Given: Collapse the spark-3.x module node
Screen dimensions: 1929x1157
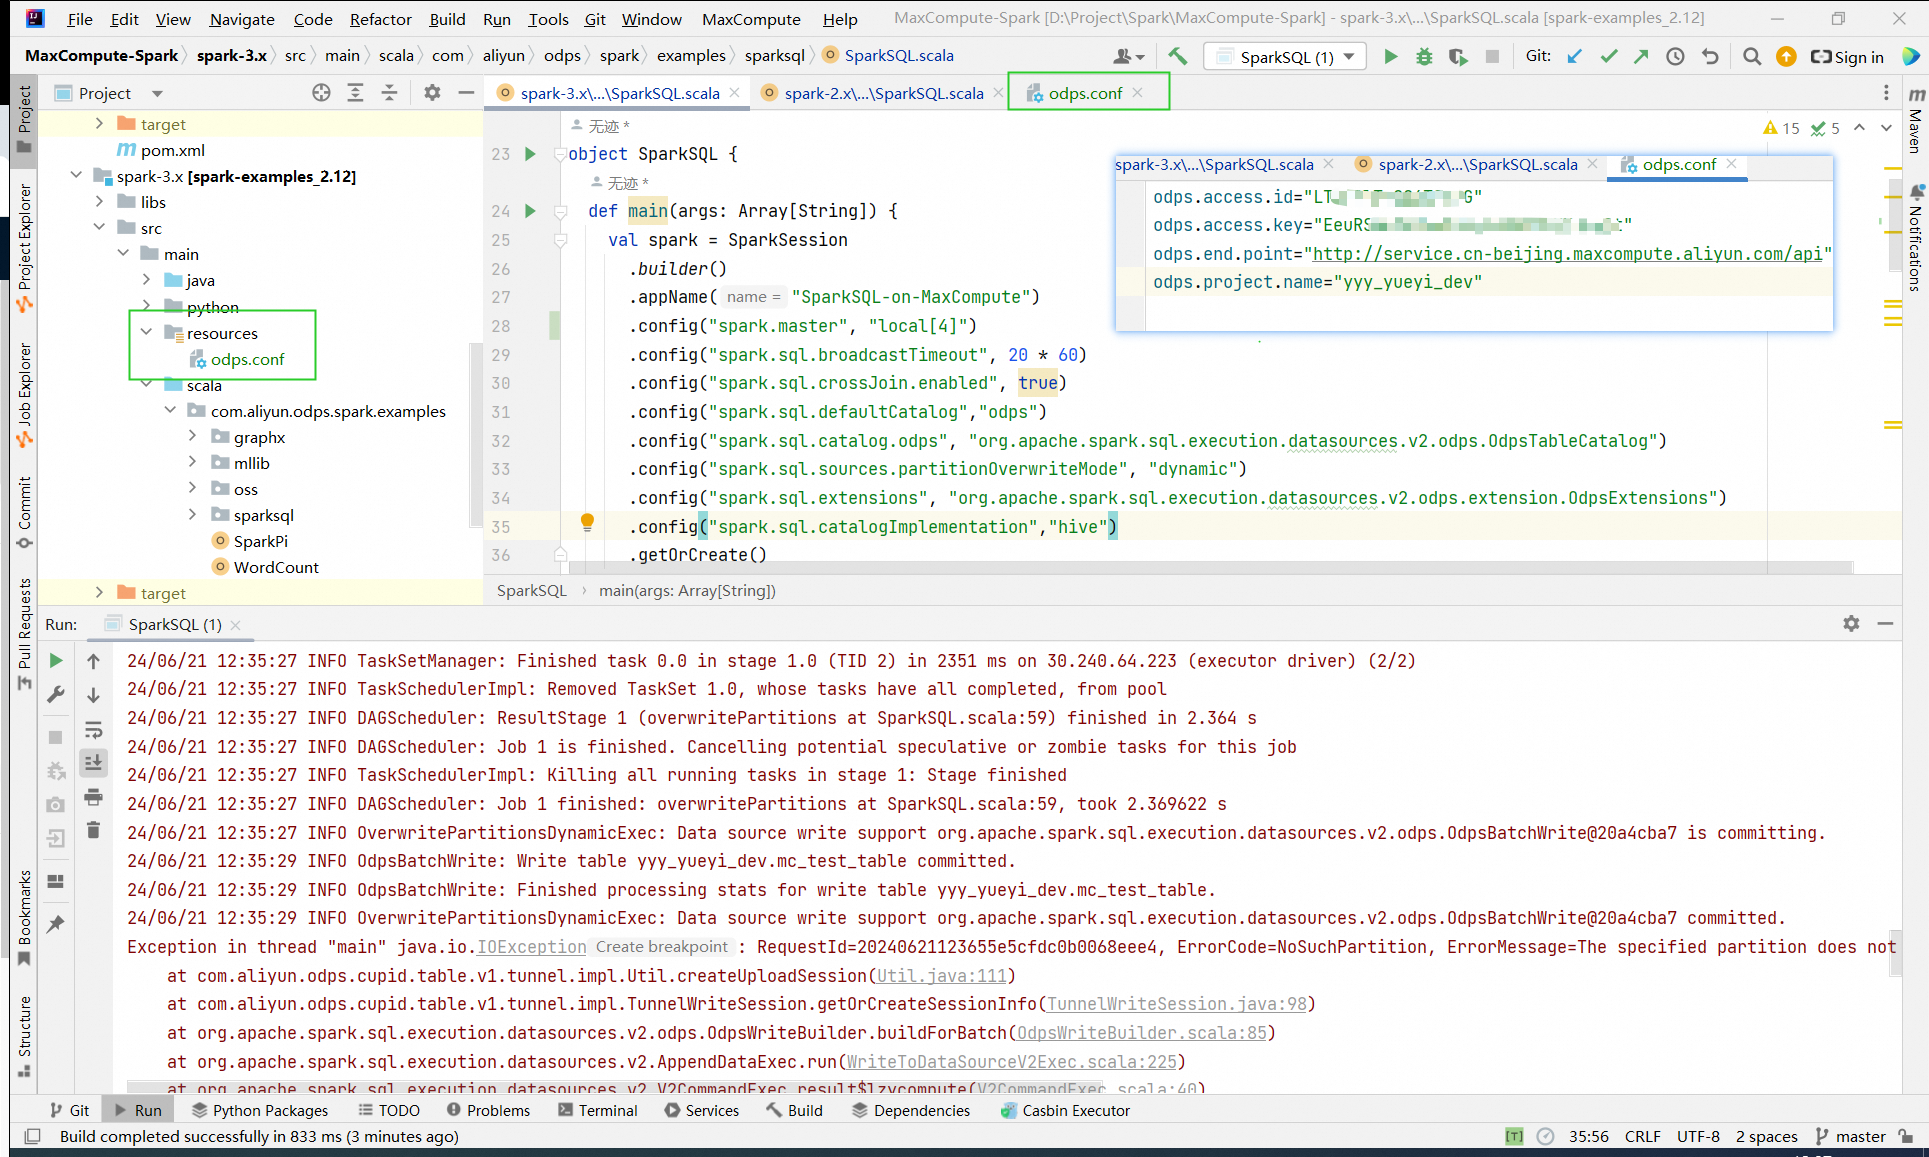Looking at the screenshot, I should pyautogui.click(x=76, y=176).
